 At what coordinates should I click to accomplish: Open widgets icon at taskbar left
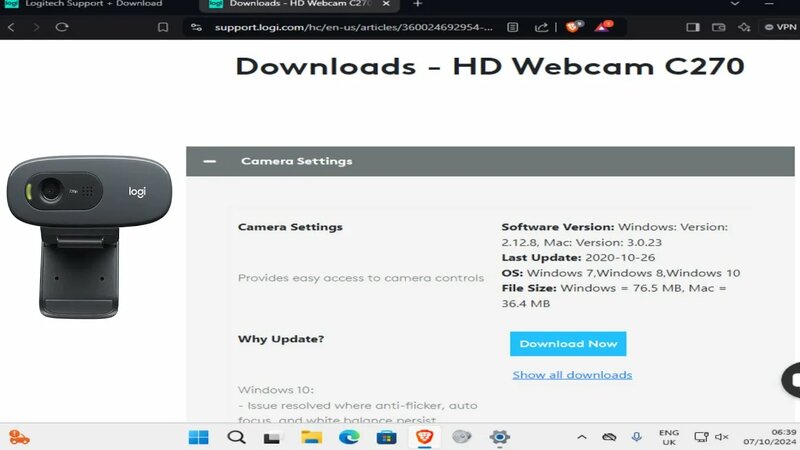pos(19,437)
